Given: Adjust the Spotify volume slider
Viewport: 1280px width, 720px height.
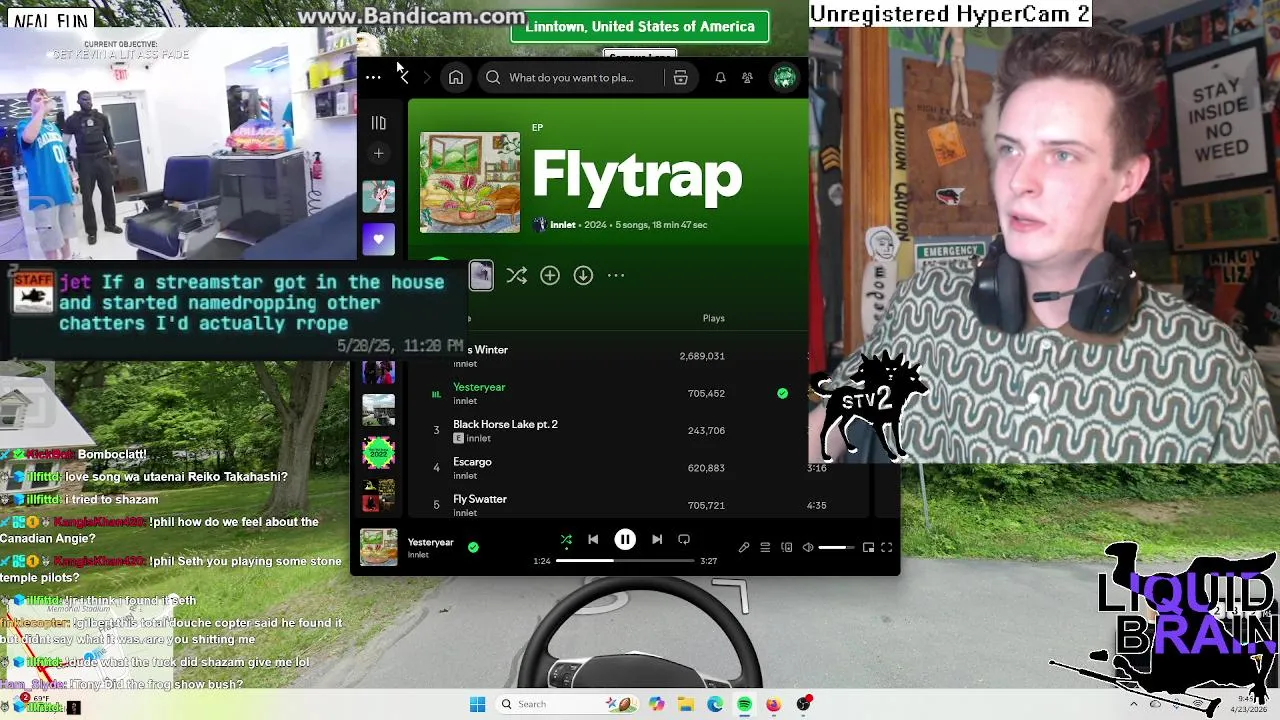Looking at the screenshot, I should coord(838,547).
